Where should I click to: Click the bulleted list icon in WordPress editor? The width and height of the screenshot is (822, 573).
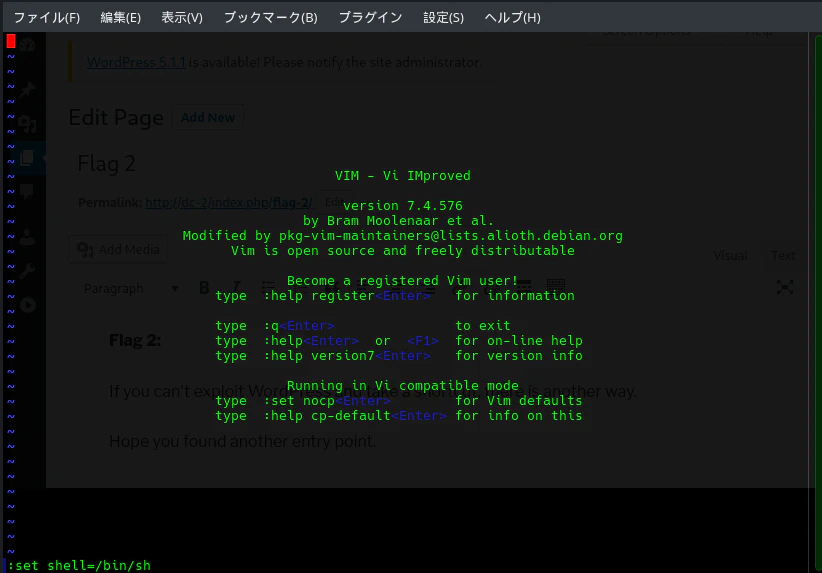(x=268, y=287)
